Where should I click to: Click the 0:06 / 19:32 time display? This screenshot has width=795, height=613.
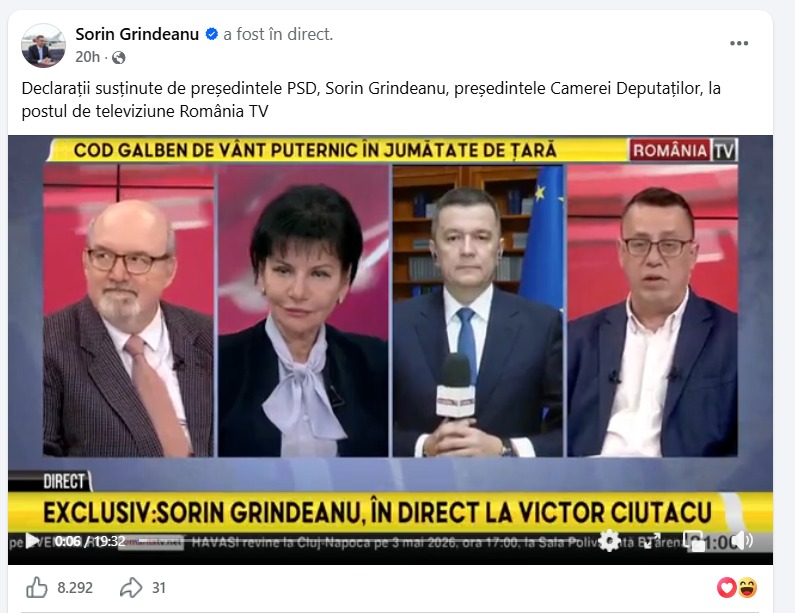tap(90, 542)
